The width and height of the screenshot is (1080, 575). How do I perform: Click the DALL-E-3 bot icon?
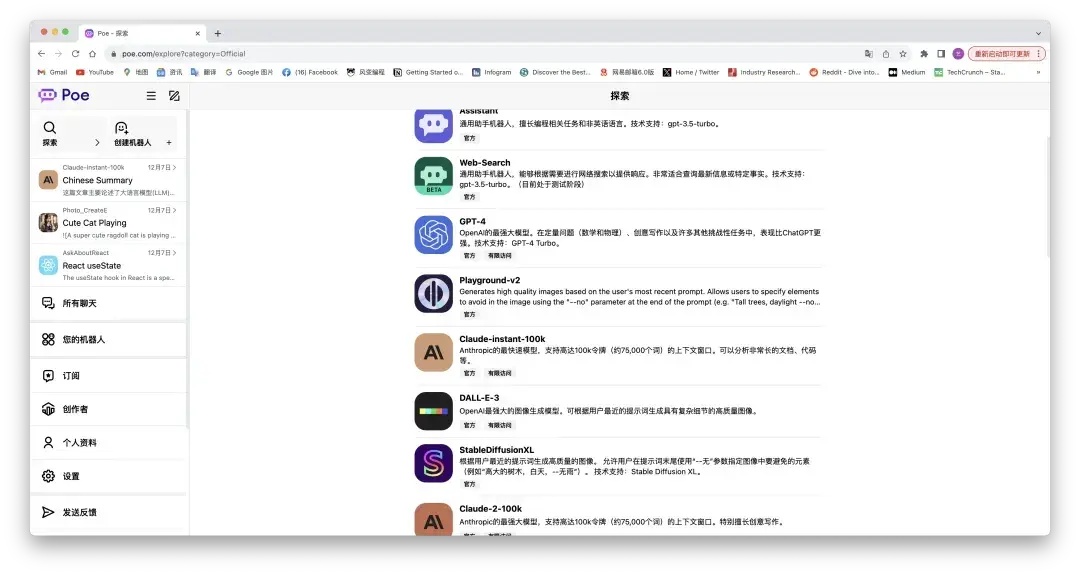coord(433,411)
